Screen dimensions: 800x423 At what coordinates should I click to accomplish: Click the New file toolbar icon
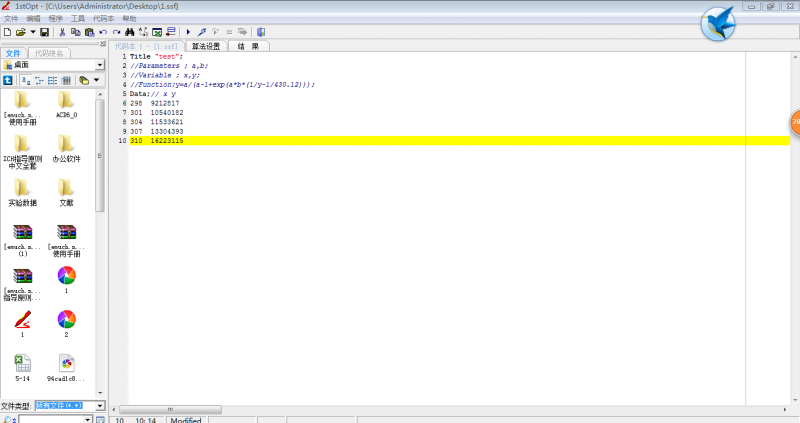click(x=7, y=32)
